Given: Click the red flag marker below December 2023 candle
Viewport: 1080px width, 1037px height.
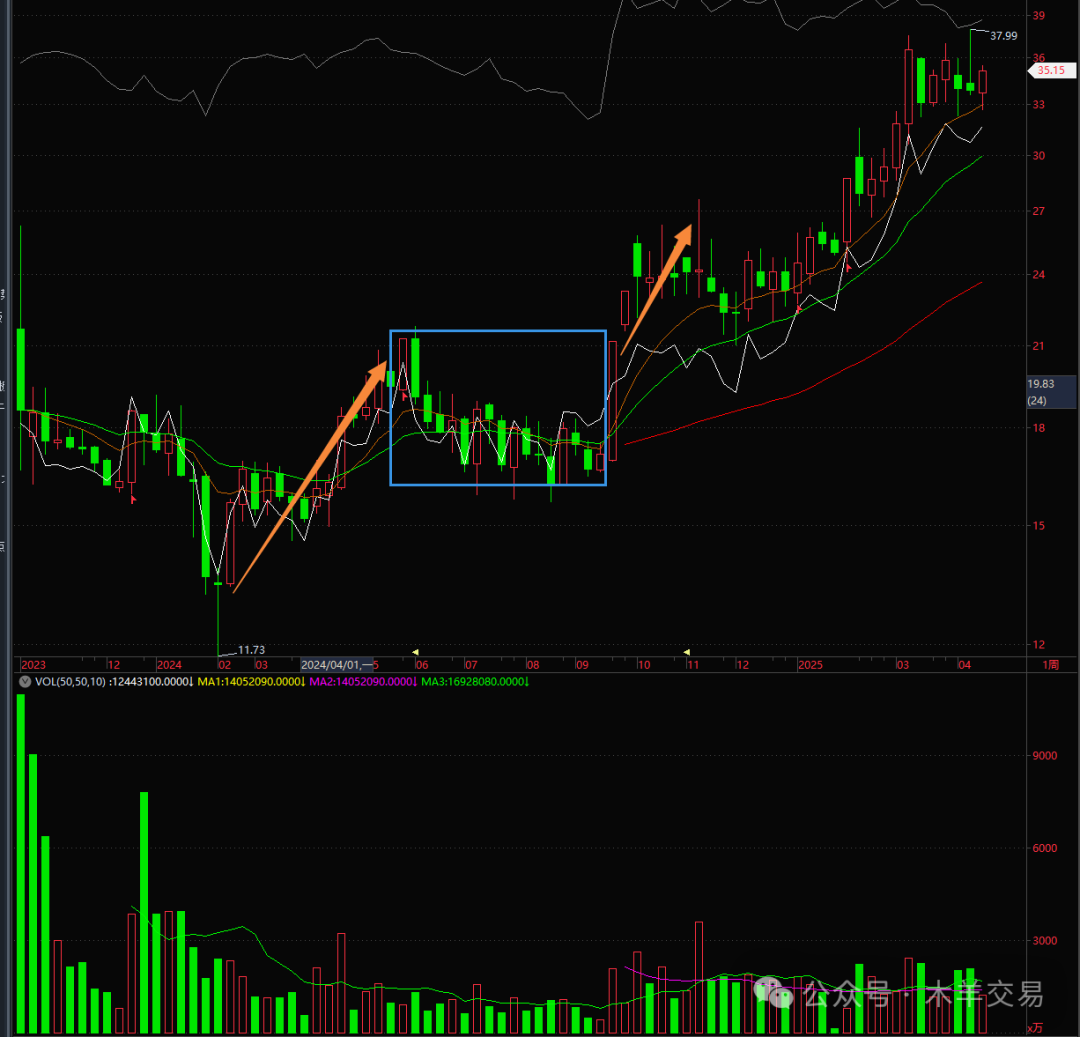Looking at the screenshot, I should [133, 499].
